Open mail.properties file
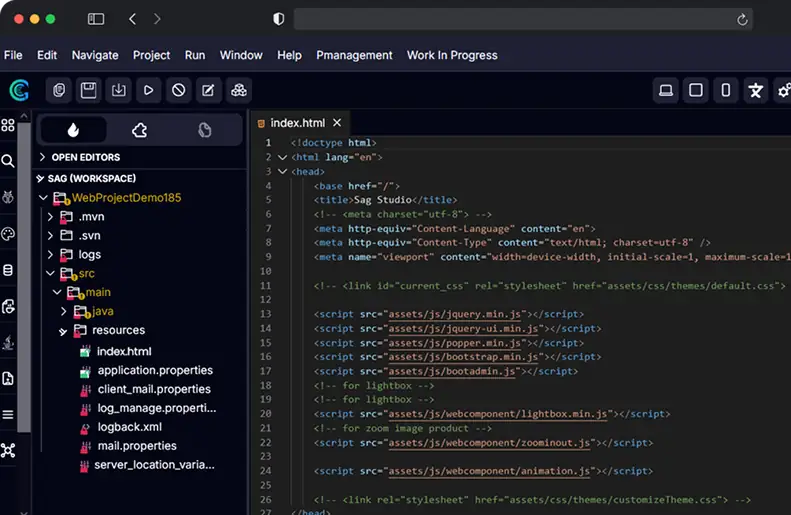 coord(137,446)
